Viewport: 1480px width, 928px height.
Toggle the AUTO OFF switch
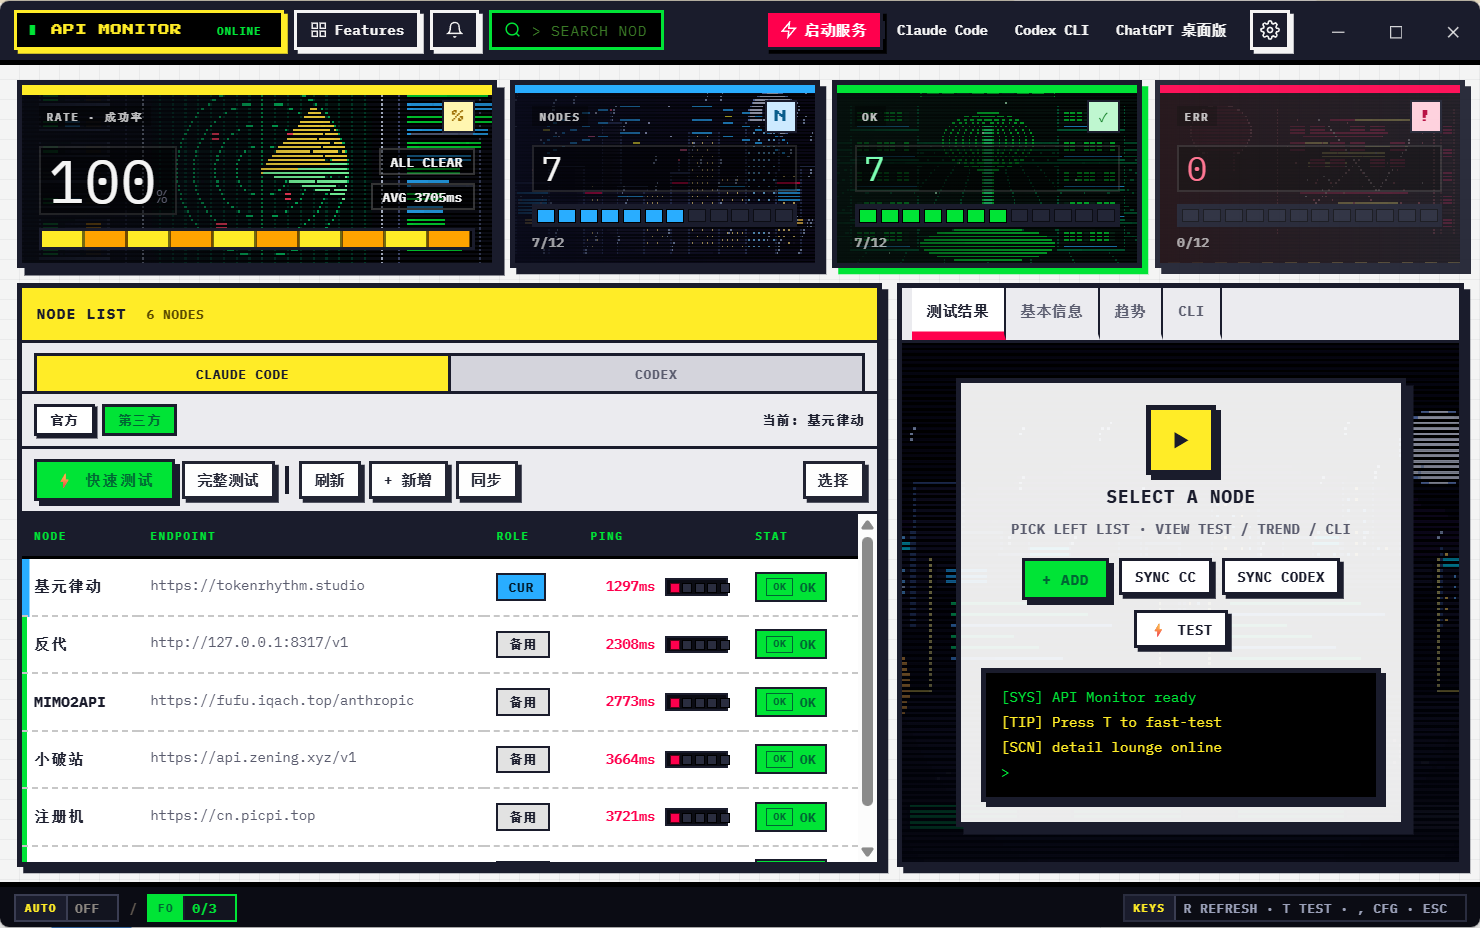67,908
